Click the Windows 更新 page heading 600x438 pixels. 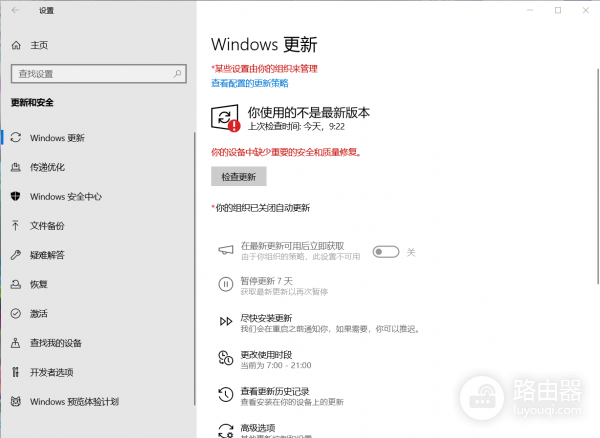264,44
